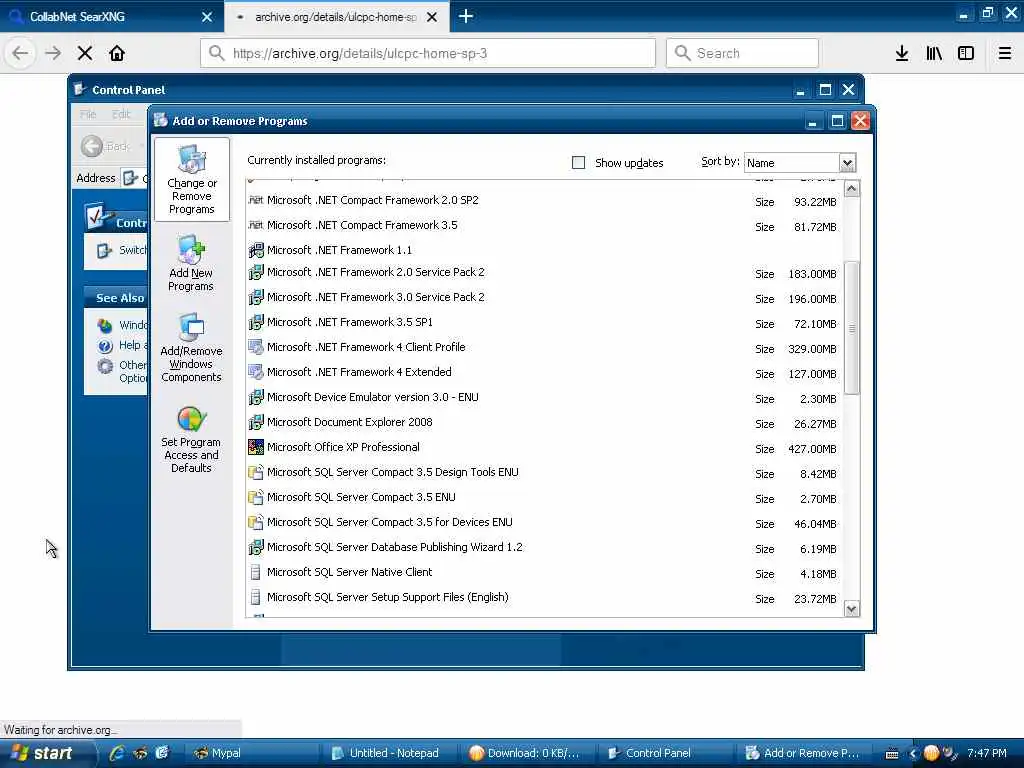The width and height of the screenshot is (1024, 768).
Task: Expand hidden system tray icons arrow
Action: (x=913, y=754)
